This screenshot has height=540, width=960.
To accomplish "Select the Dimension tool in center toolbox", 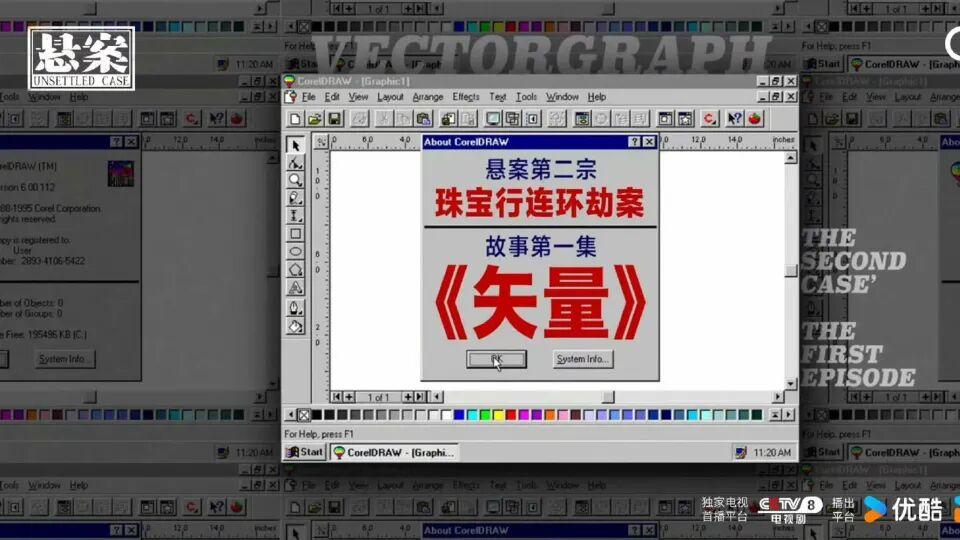I will pos(295,216).
